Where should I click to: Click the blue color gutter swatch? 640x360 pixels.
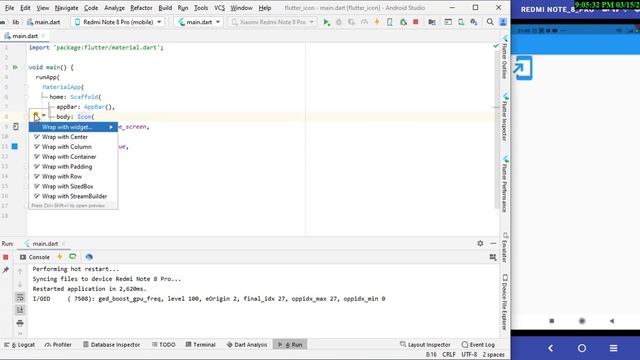15,146
